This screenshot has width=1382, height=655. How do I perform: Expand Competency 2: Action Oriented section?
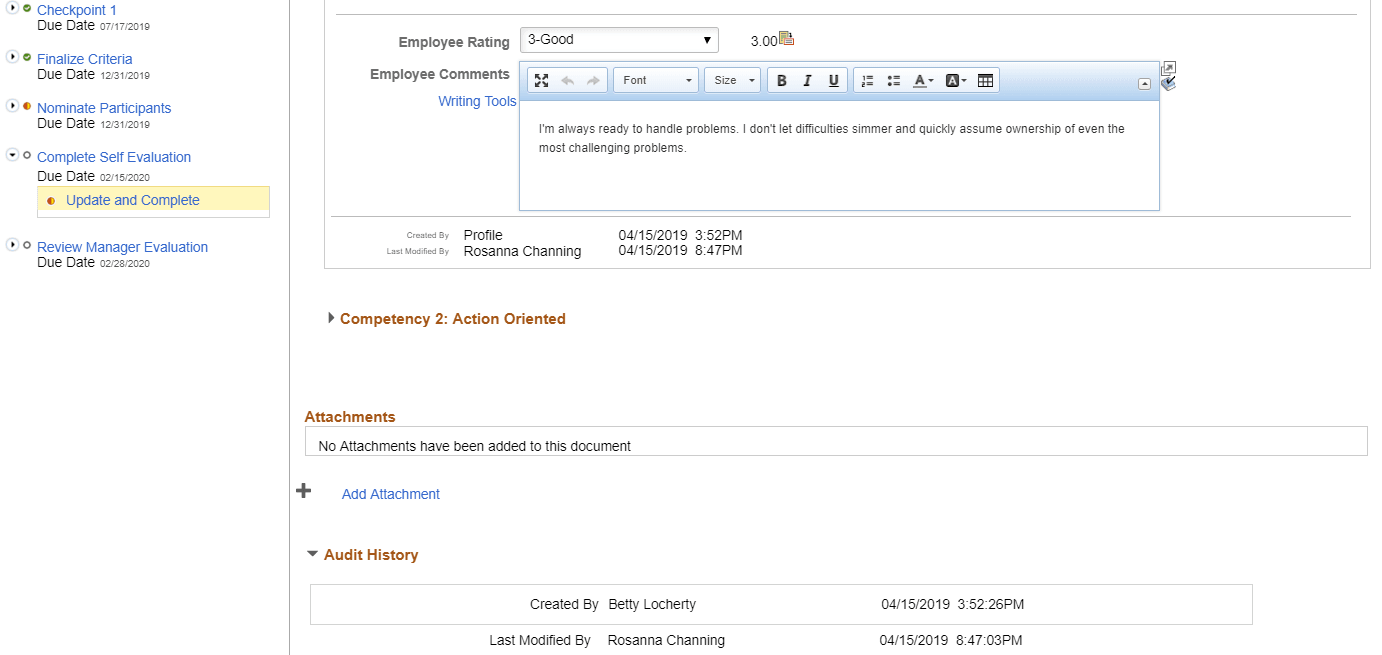pos(332,318)
